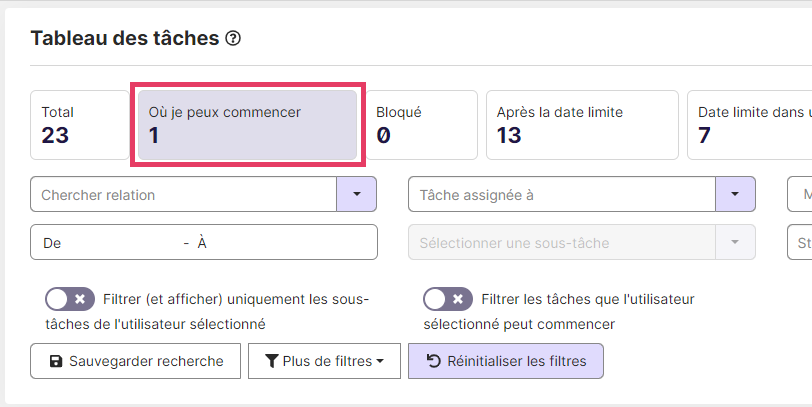The height and width of the screenshot is (407, 812).
Task: Click the Sélectionner une sous-tâche field
Action: click(x=562, y=242)
